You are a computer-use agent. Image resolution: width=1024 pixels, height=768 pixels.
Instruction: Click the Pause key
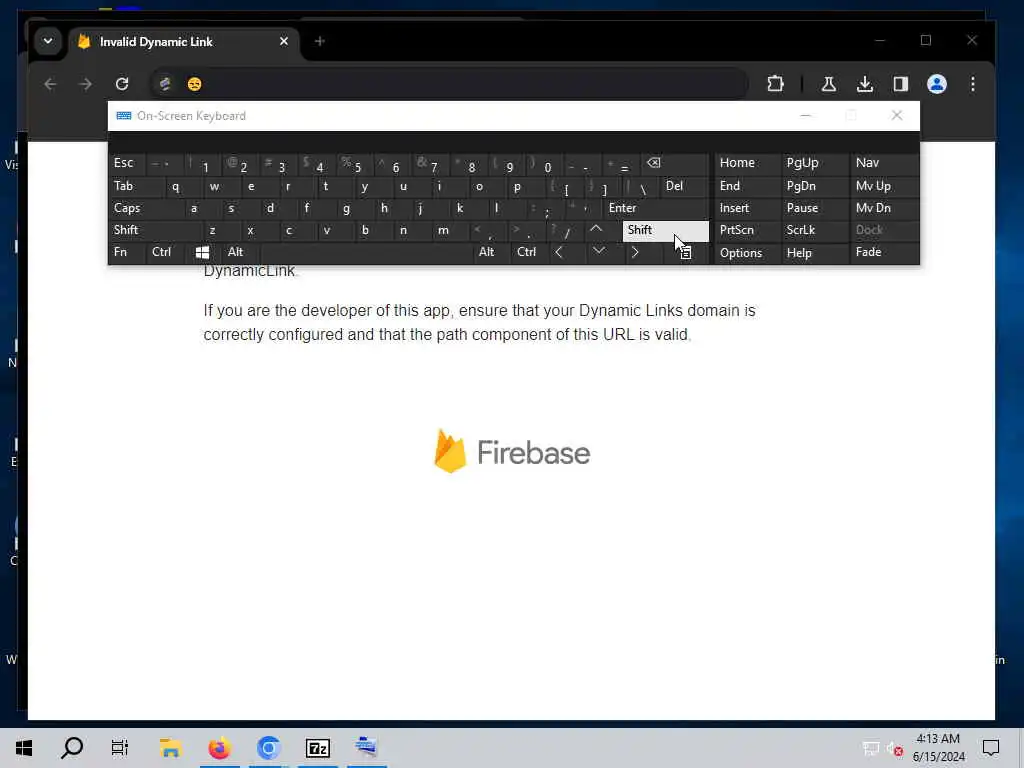pos(814,208)
